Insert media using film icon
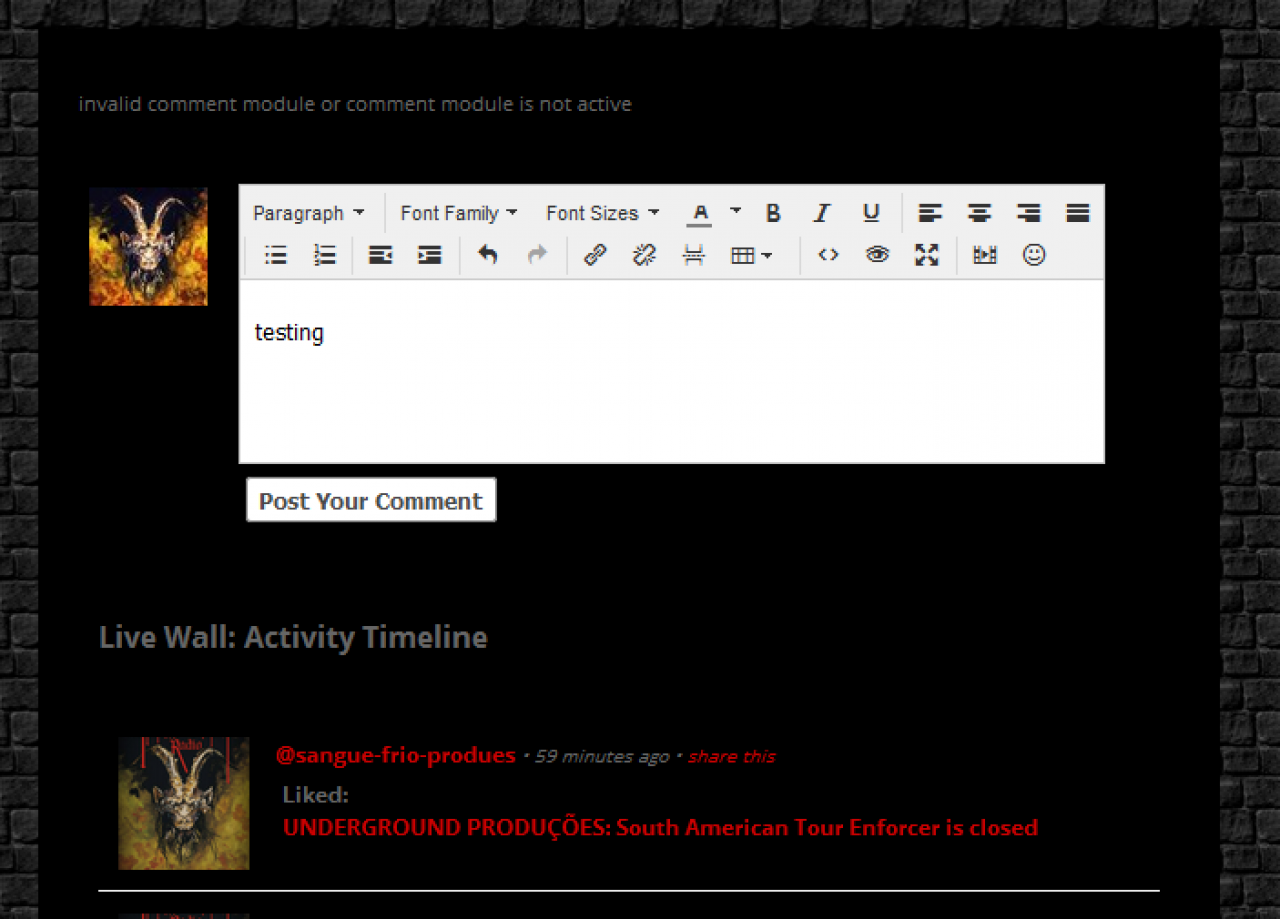The height and width of the screenshot is (919, 1280). pyautogui.click(x=985, y=255)
